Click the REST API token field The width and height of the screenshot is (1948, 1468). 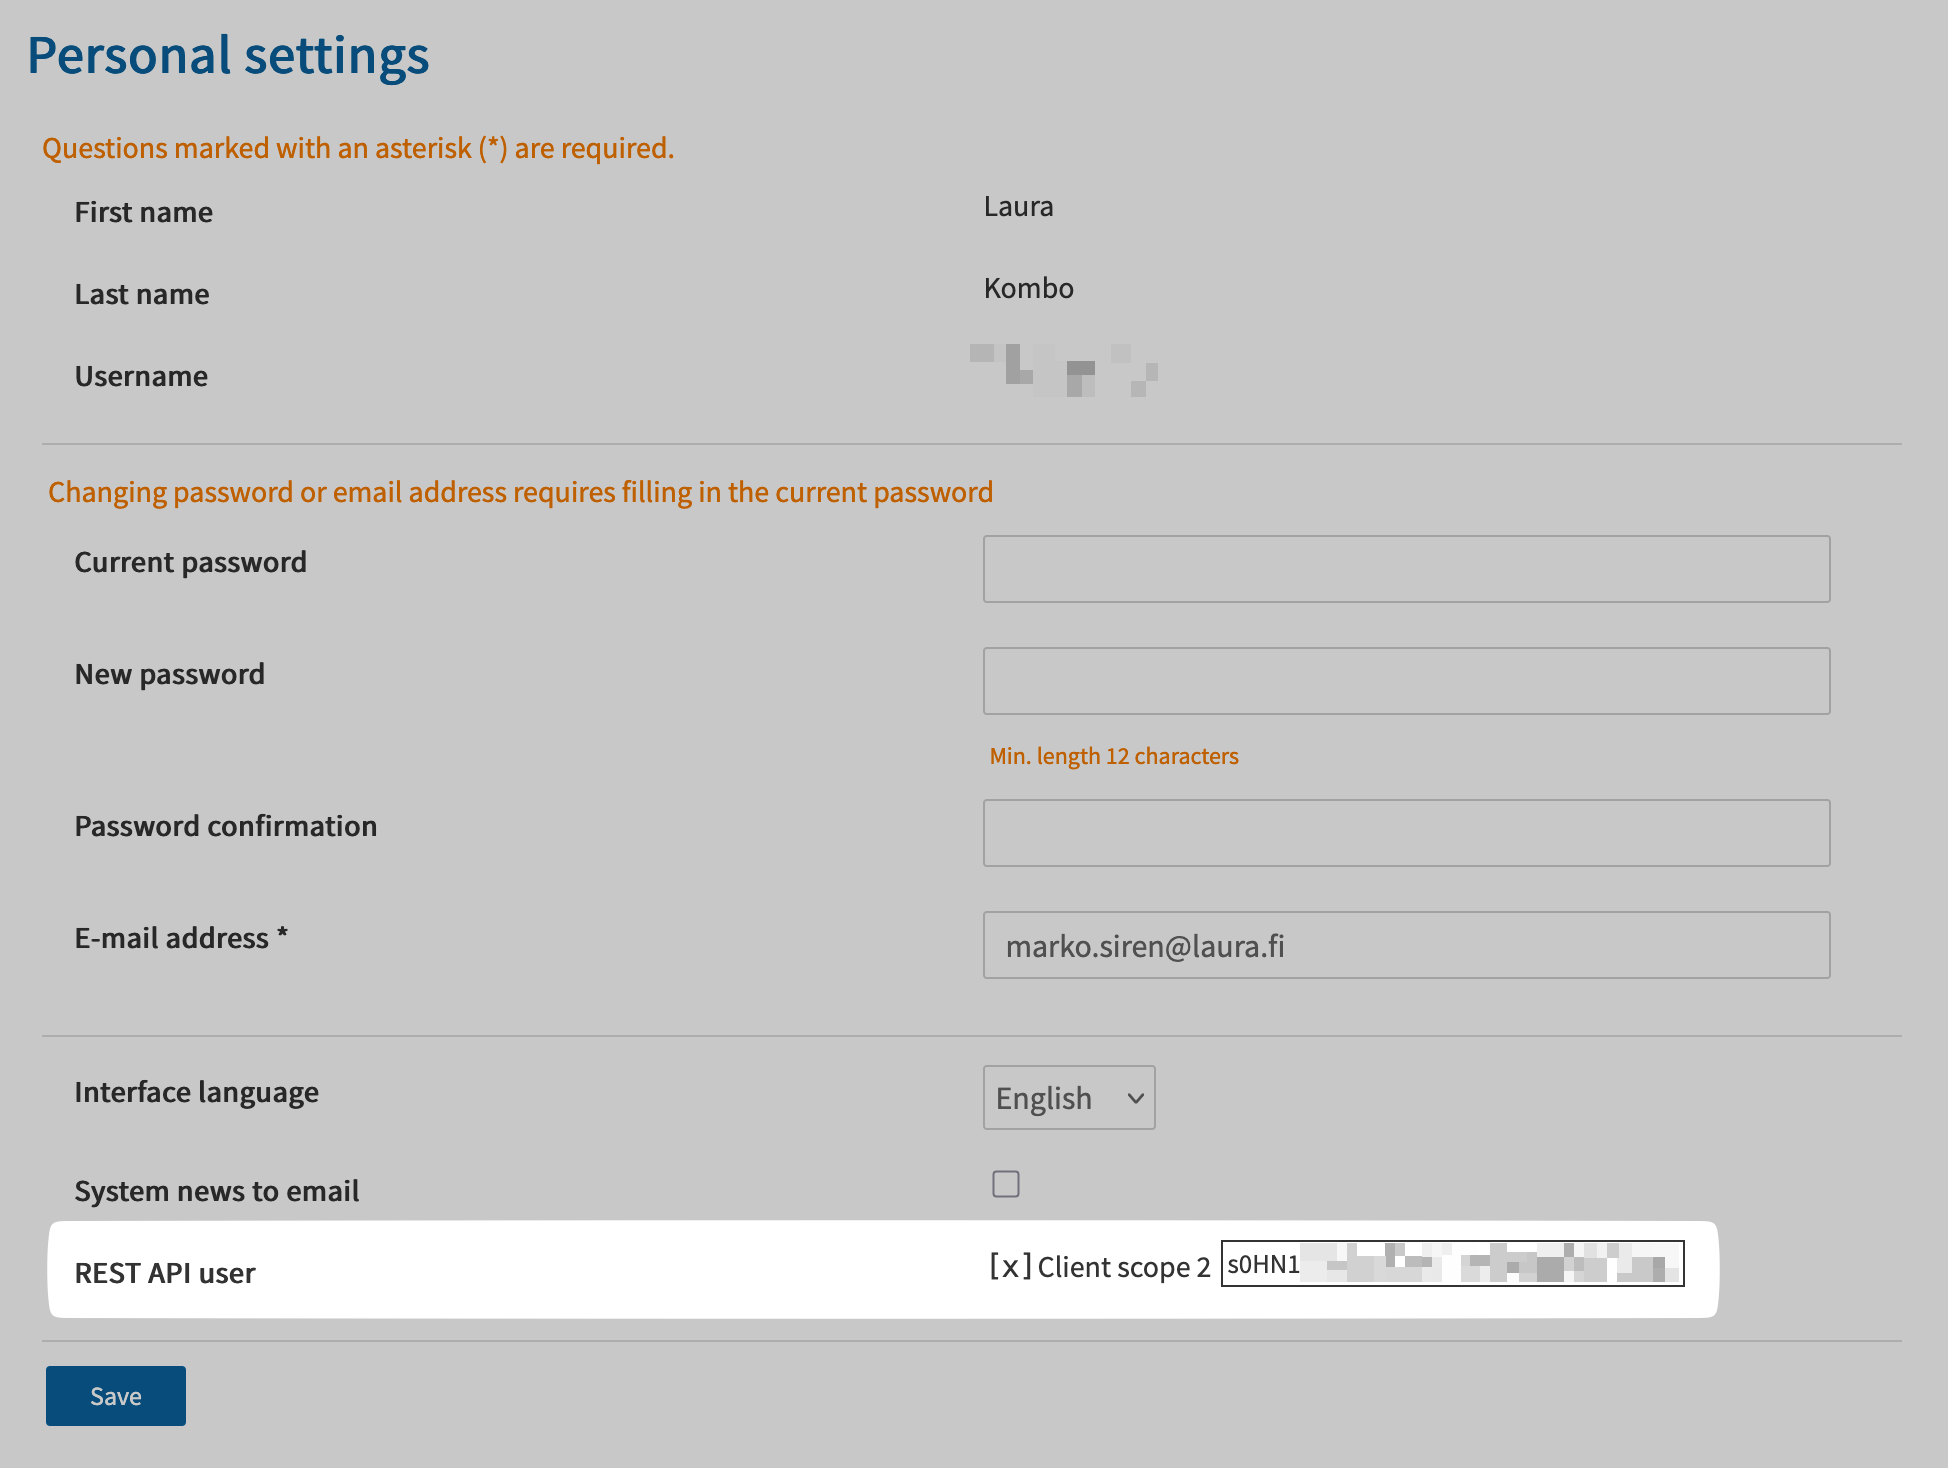(1452, 1264)
